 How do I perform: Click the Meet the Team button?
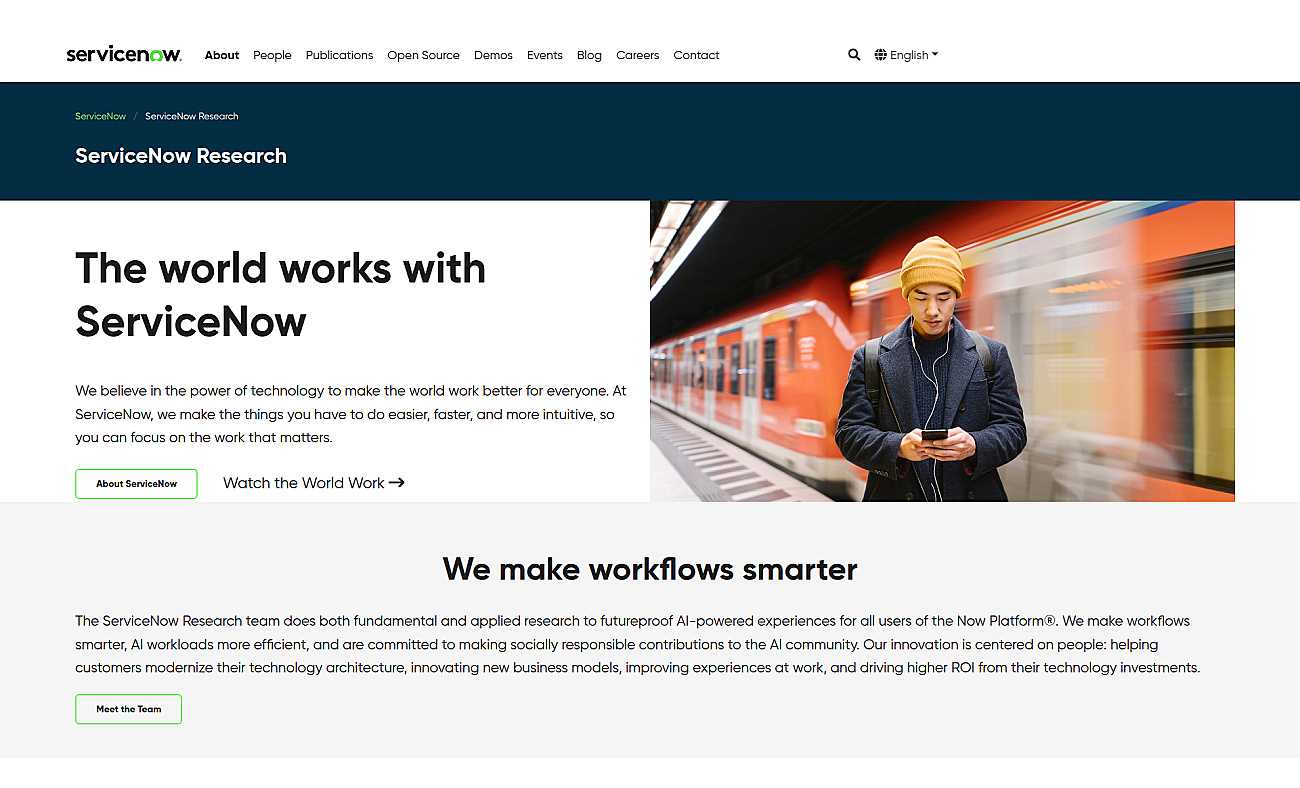(128, 709)
